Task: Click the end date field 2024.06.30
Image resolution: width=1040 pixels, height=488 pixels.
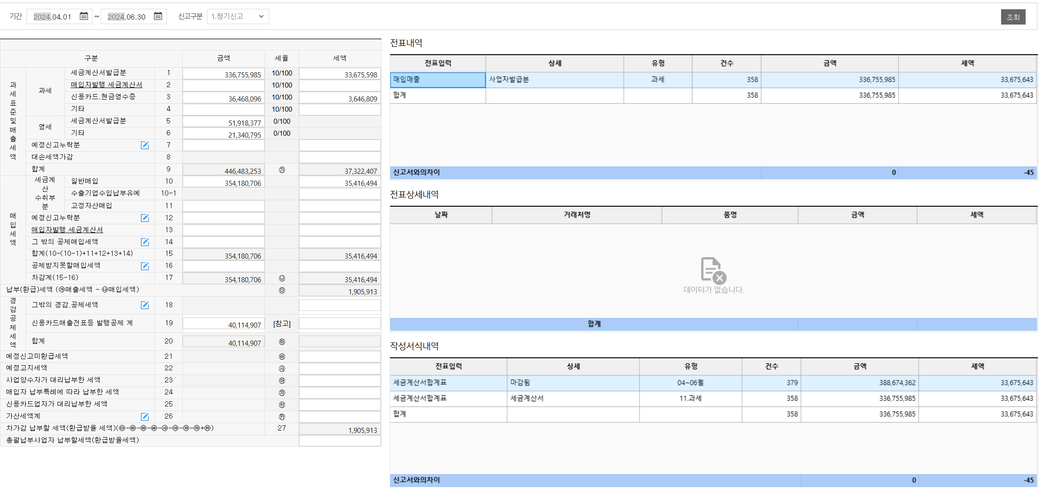Action: click(x=127, y=17)
